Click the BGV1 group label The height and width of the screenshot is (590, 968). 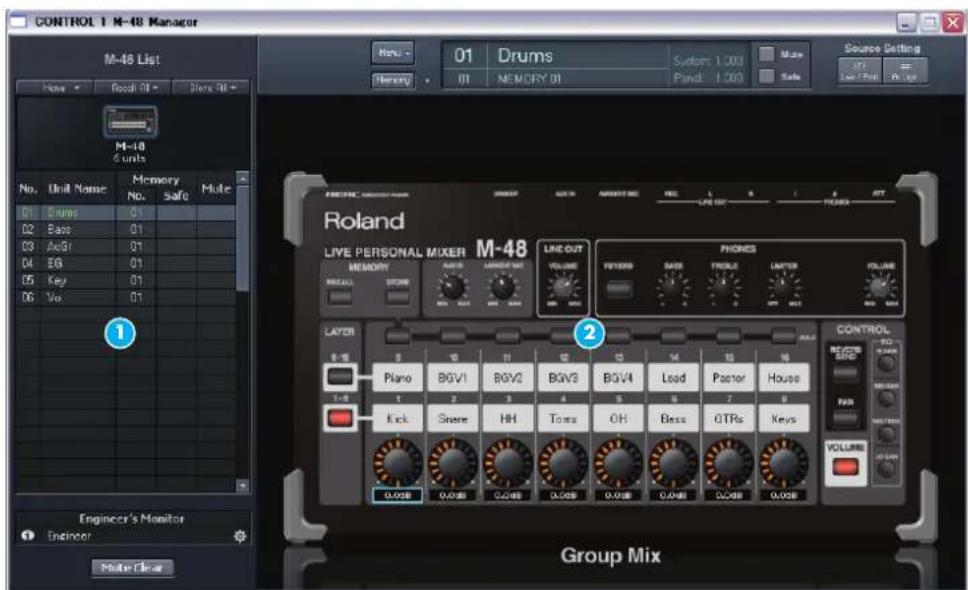pos(453,377)
